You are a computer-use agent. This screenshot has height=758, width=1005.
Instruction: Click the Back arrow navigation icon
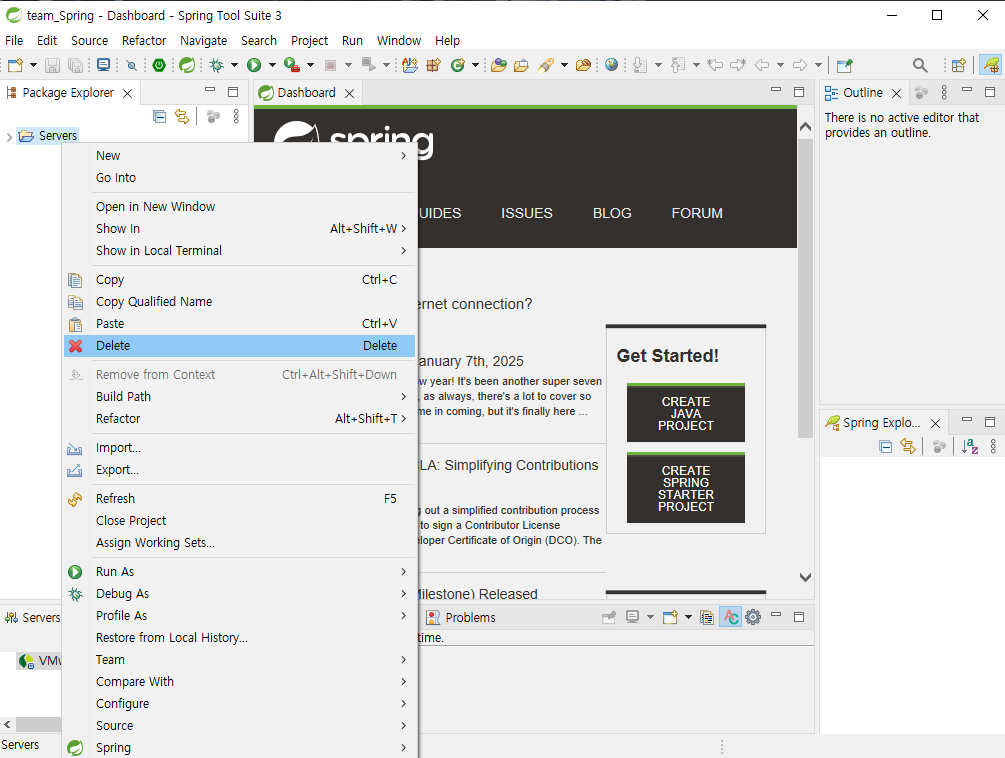[x=761, y=65]
